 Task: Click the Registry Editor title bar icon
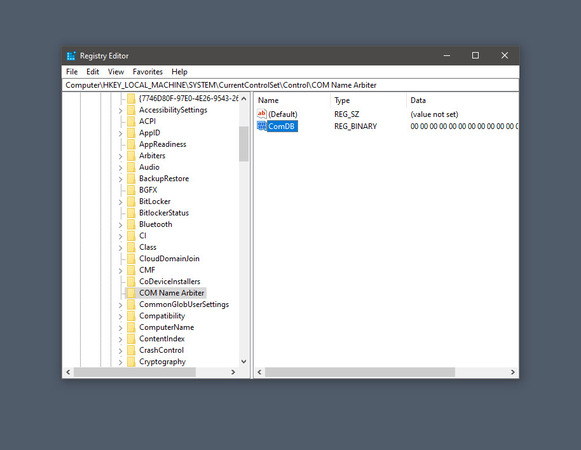pos(71,56)
